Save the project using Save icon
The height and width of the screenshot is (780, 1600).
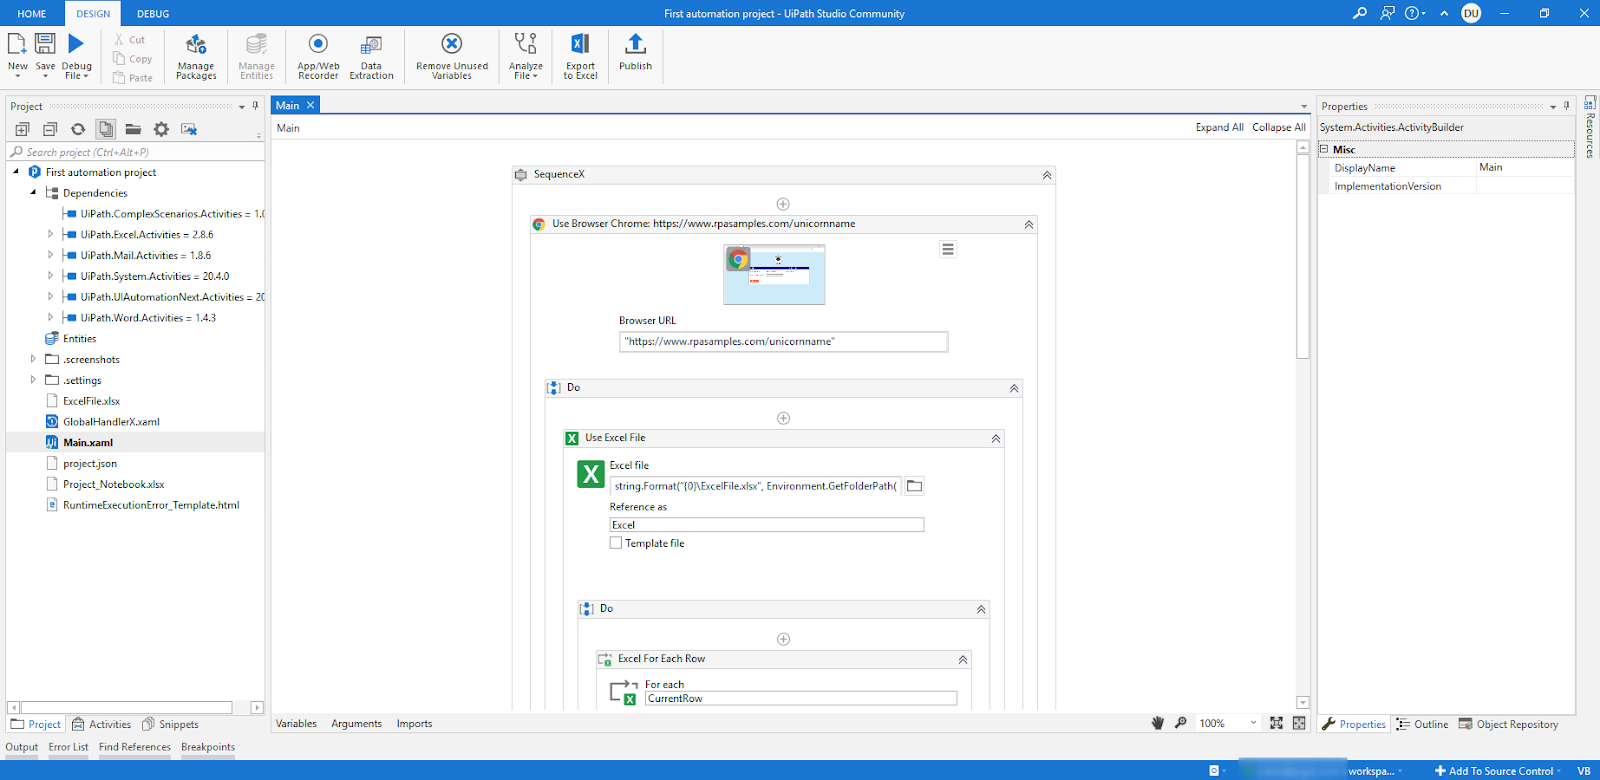click(45, 44)
